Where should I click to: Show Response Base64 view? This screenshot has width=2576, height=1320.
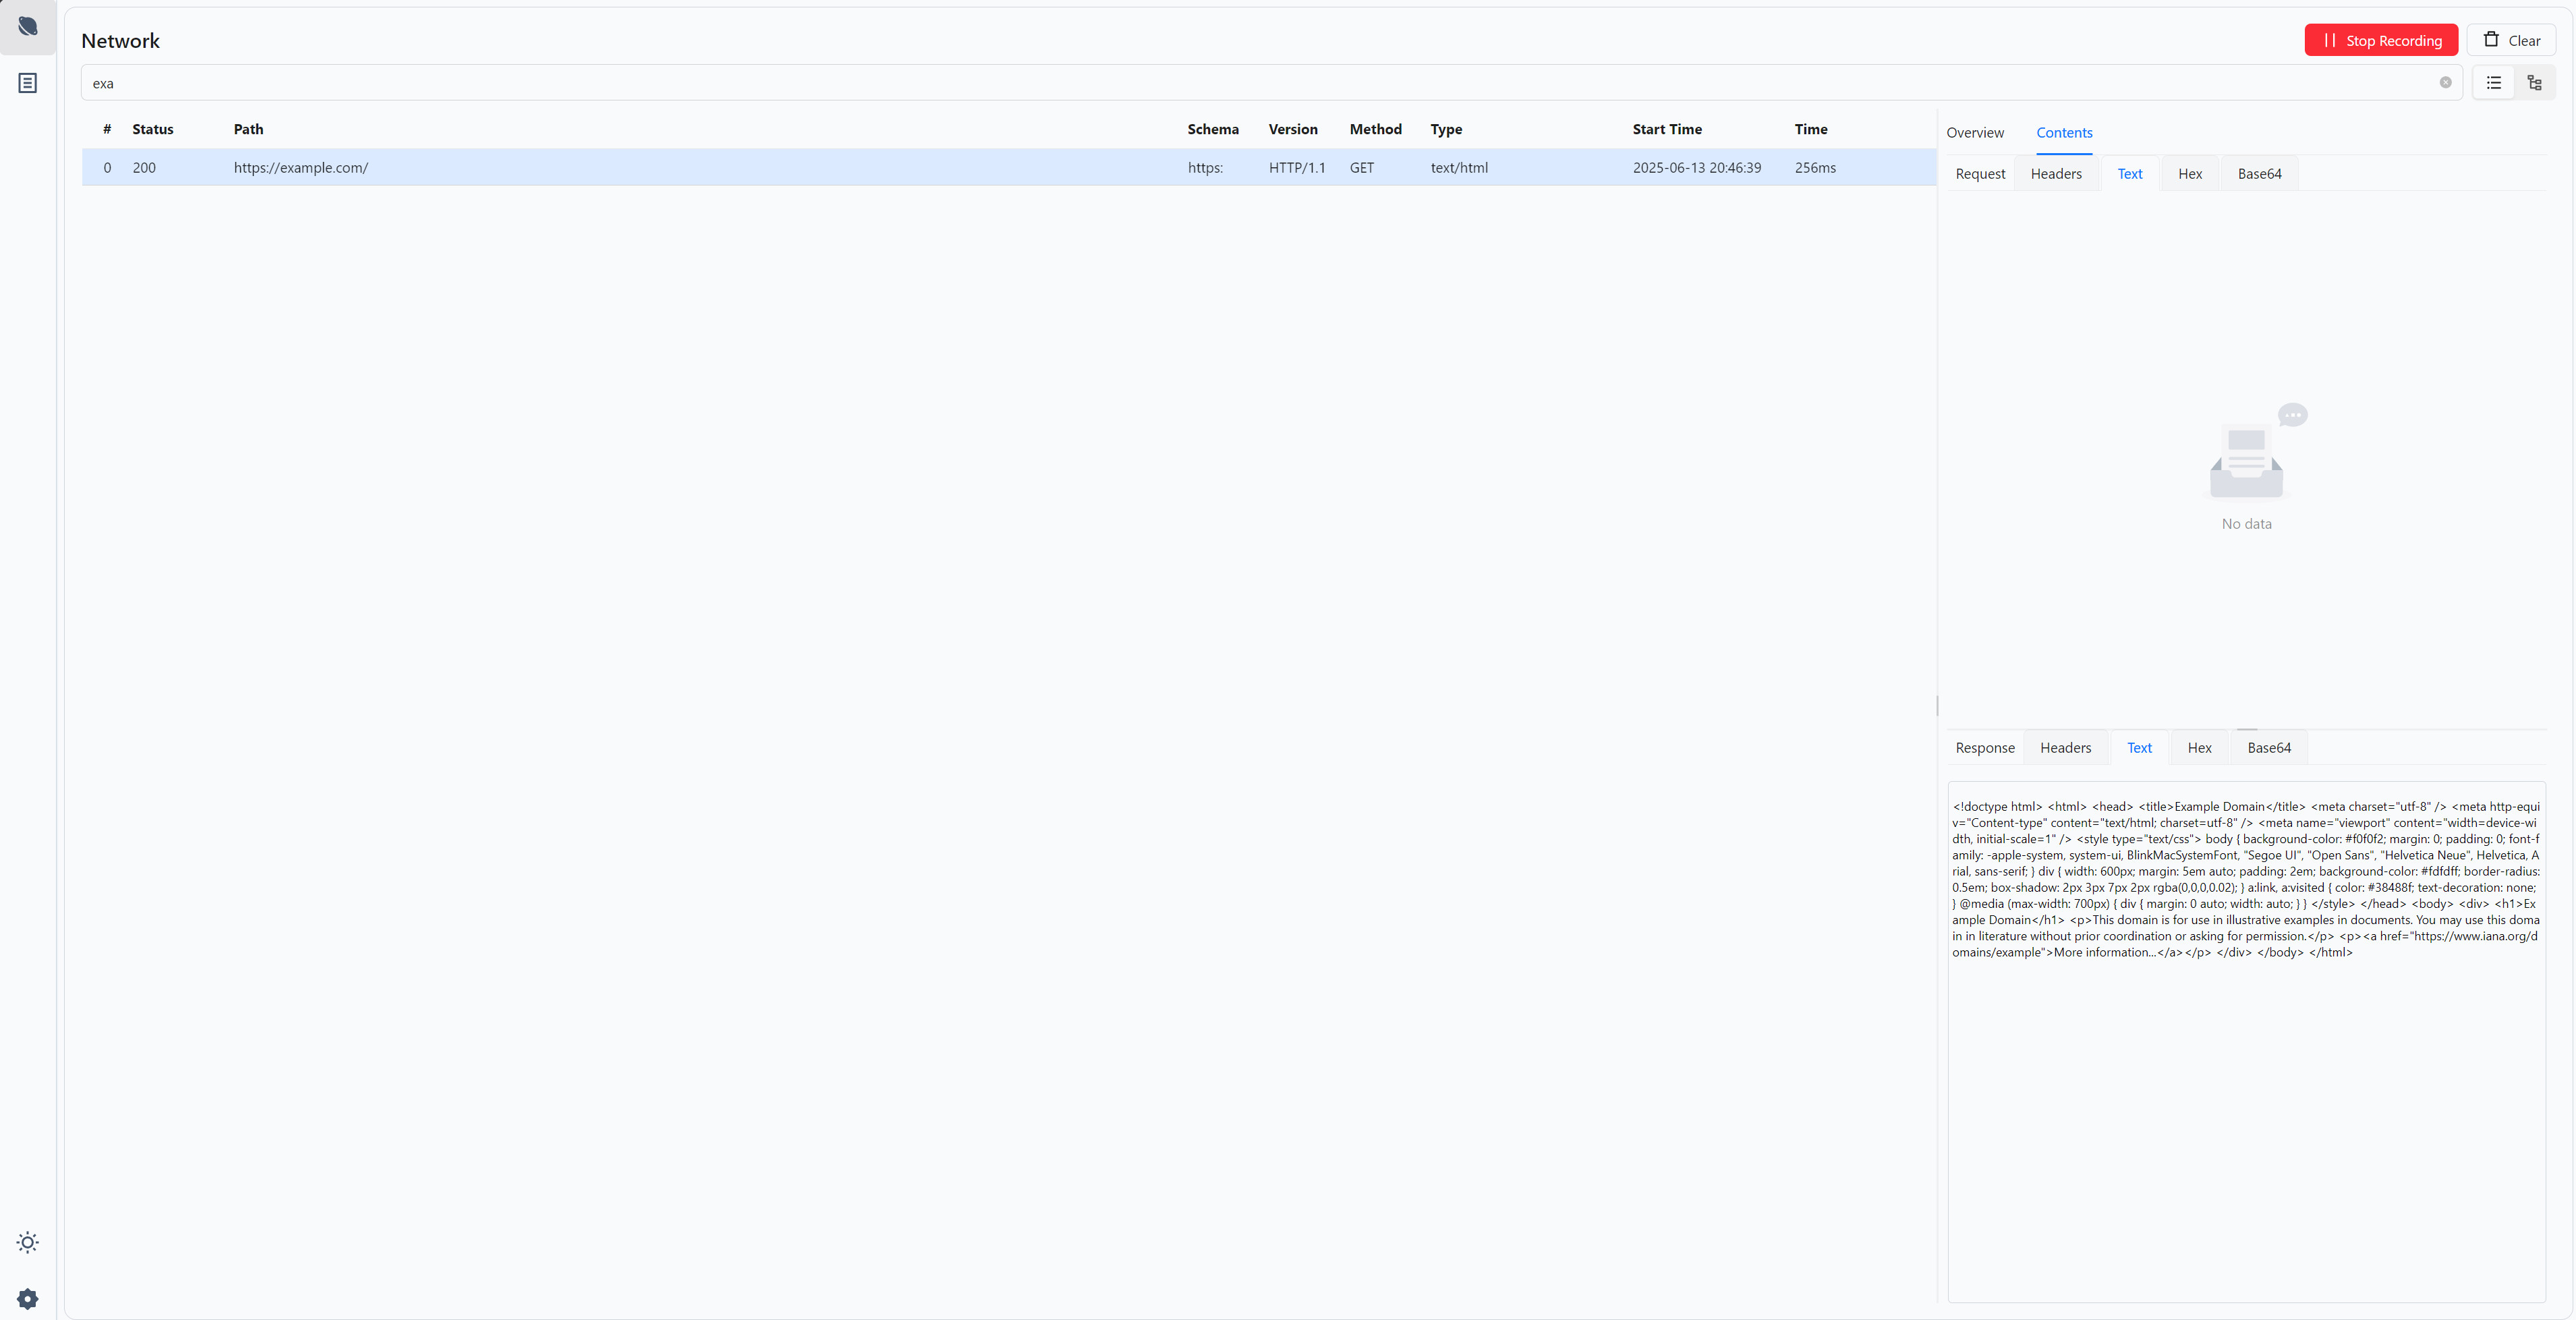[2268, 748]
